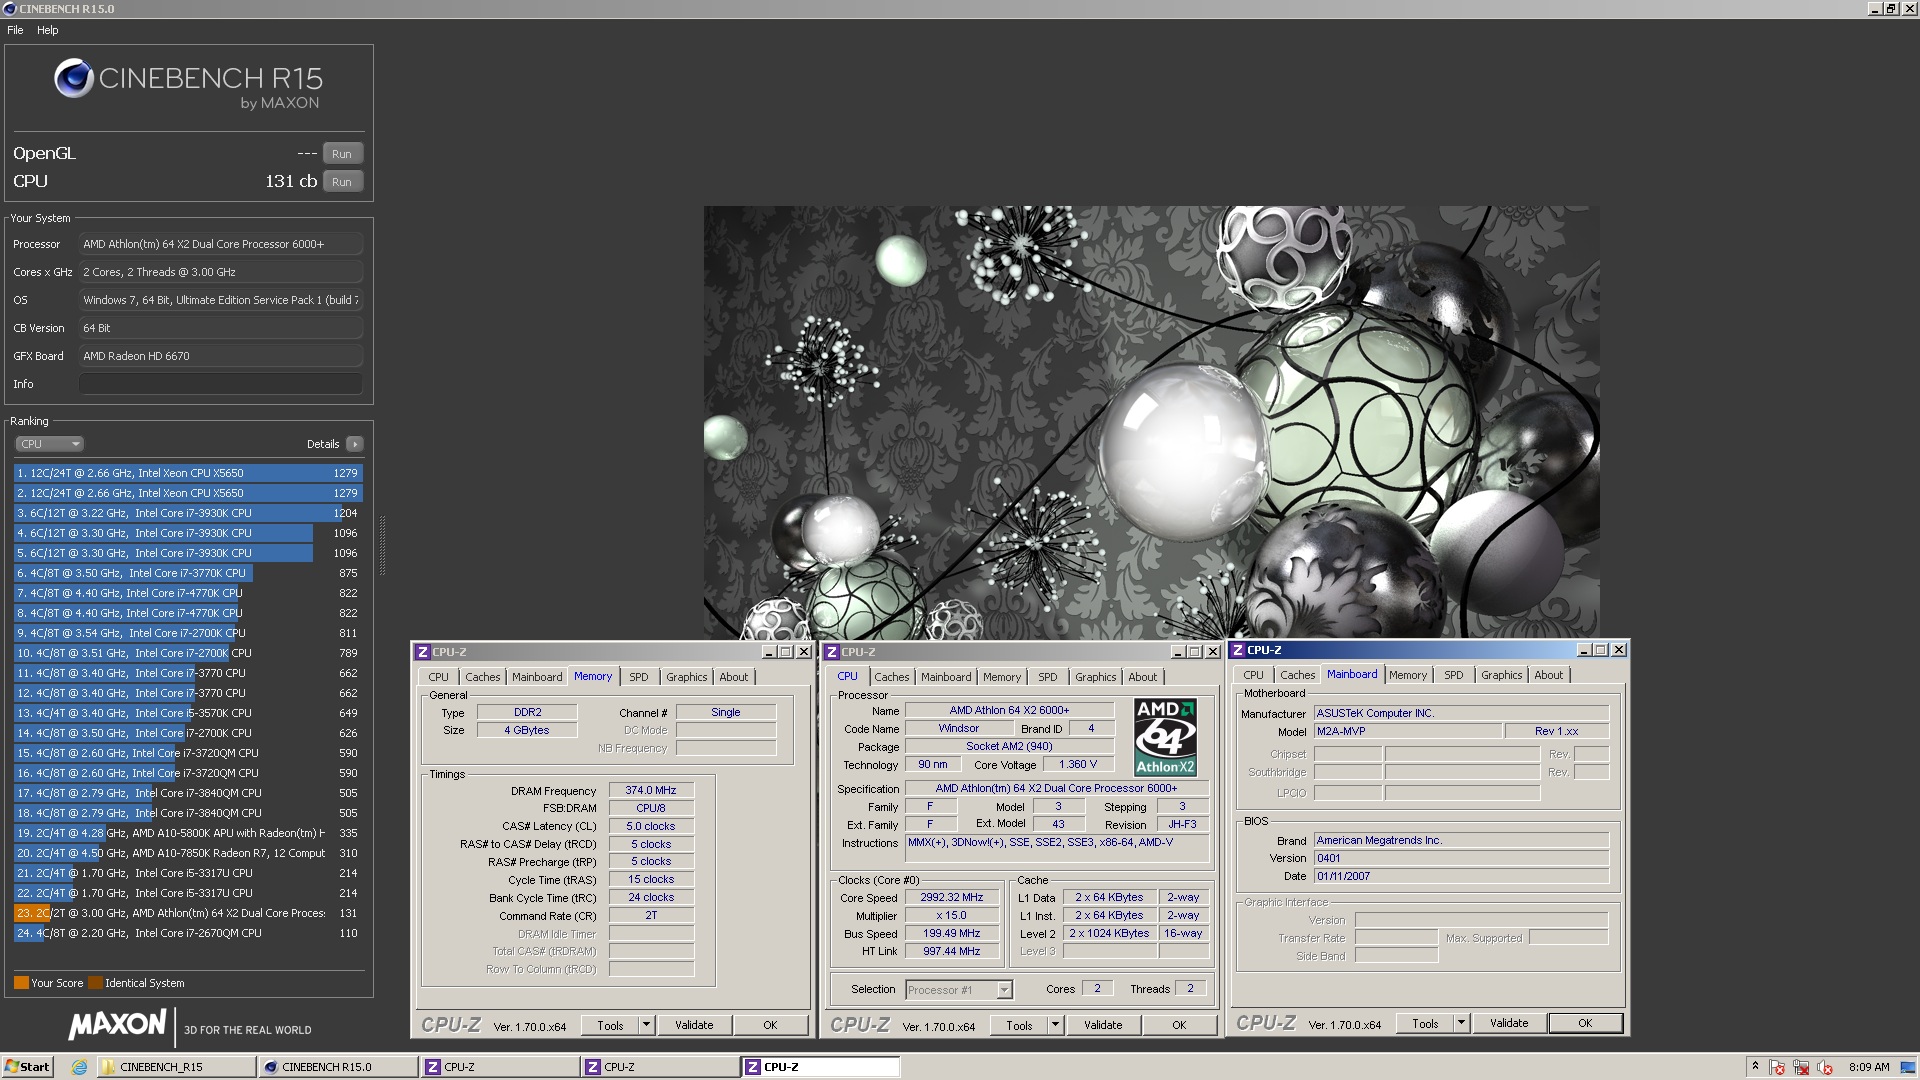Viewport: 1920px width, 1080px height.
Task: Click the Info input field
Action: [x=221, y=384]
